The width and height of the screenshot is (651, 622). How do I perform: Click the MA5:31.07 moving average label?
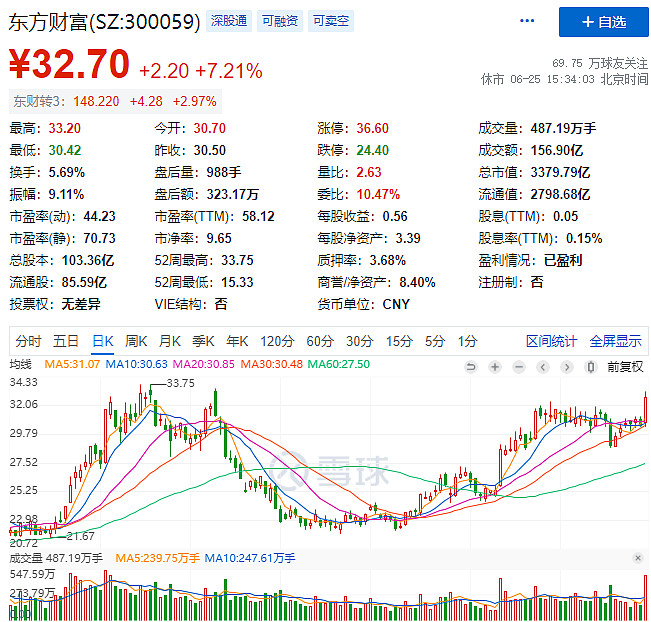[72, 364]
